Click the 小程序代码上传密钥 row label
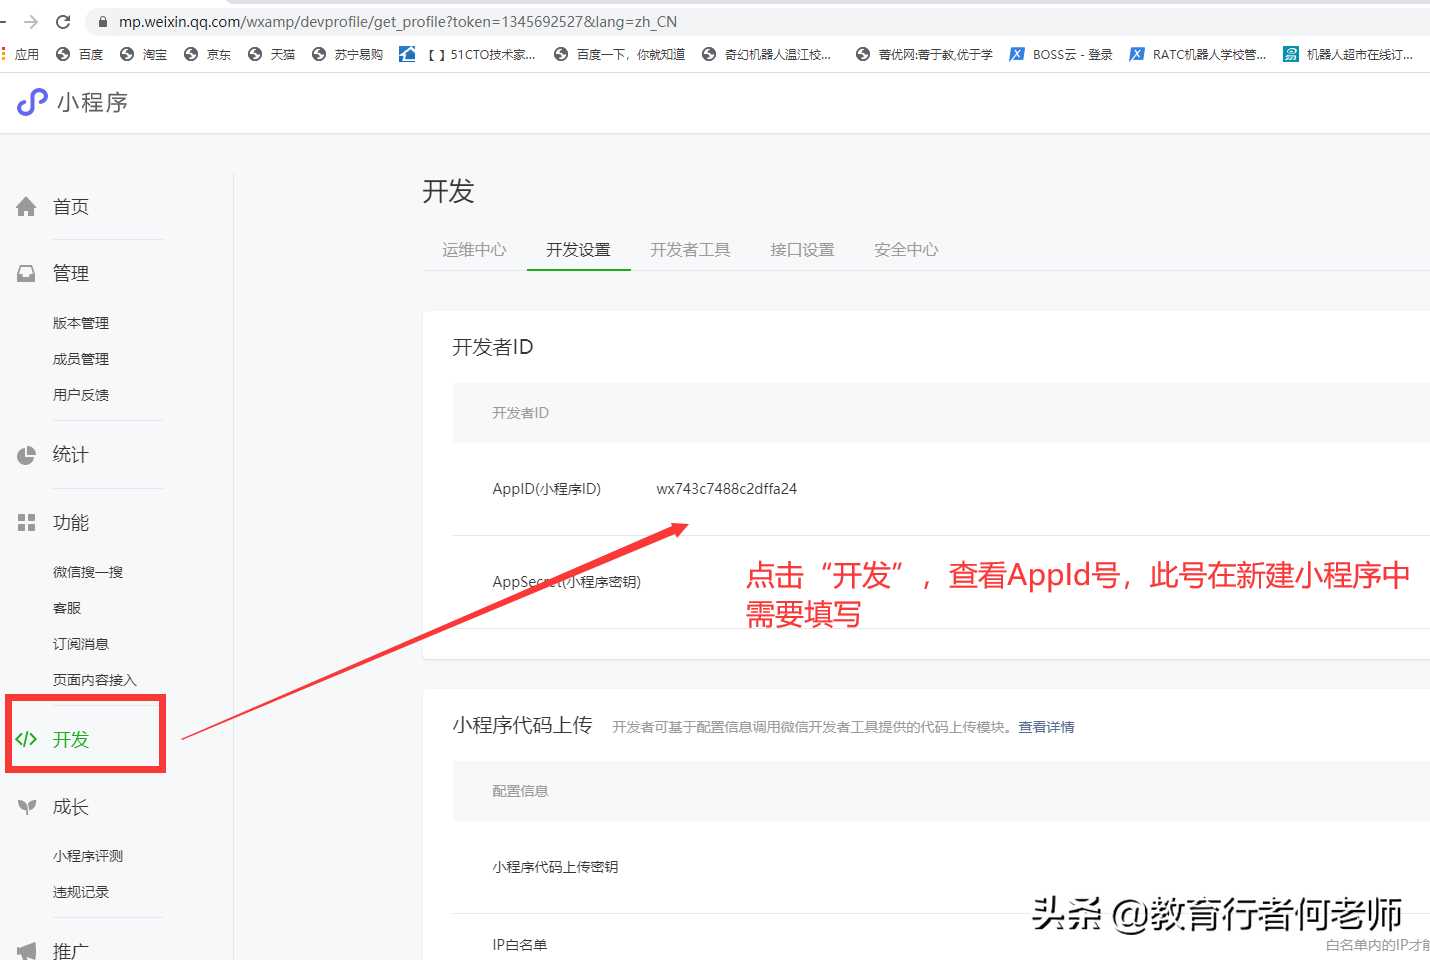Screen dimensions: 1430x960 click(555, 867)
